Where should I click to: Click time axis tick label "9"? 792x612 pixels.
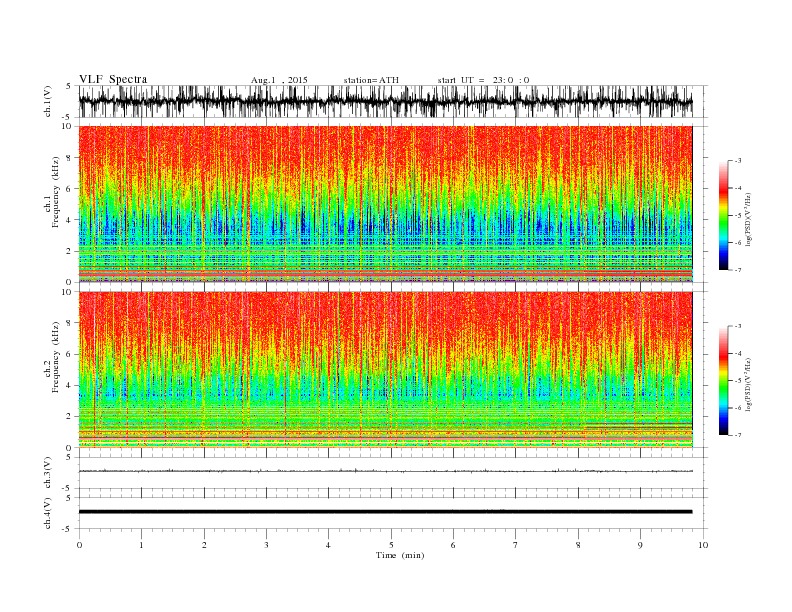tap(640, 545)
